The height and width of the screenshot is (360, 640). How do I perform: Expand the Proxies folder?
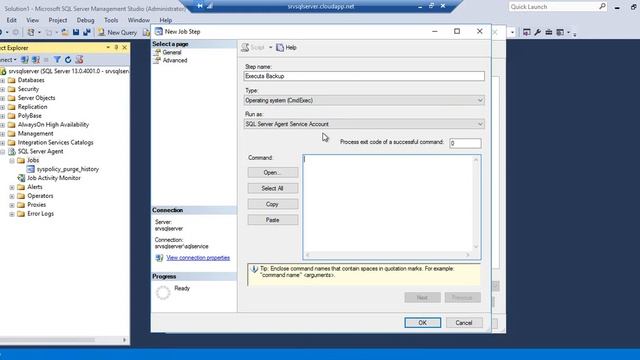pyautogui.click(x=12, y=205)
